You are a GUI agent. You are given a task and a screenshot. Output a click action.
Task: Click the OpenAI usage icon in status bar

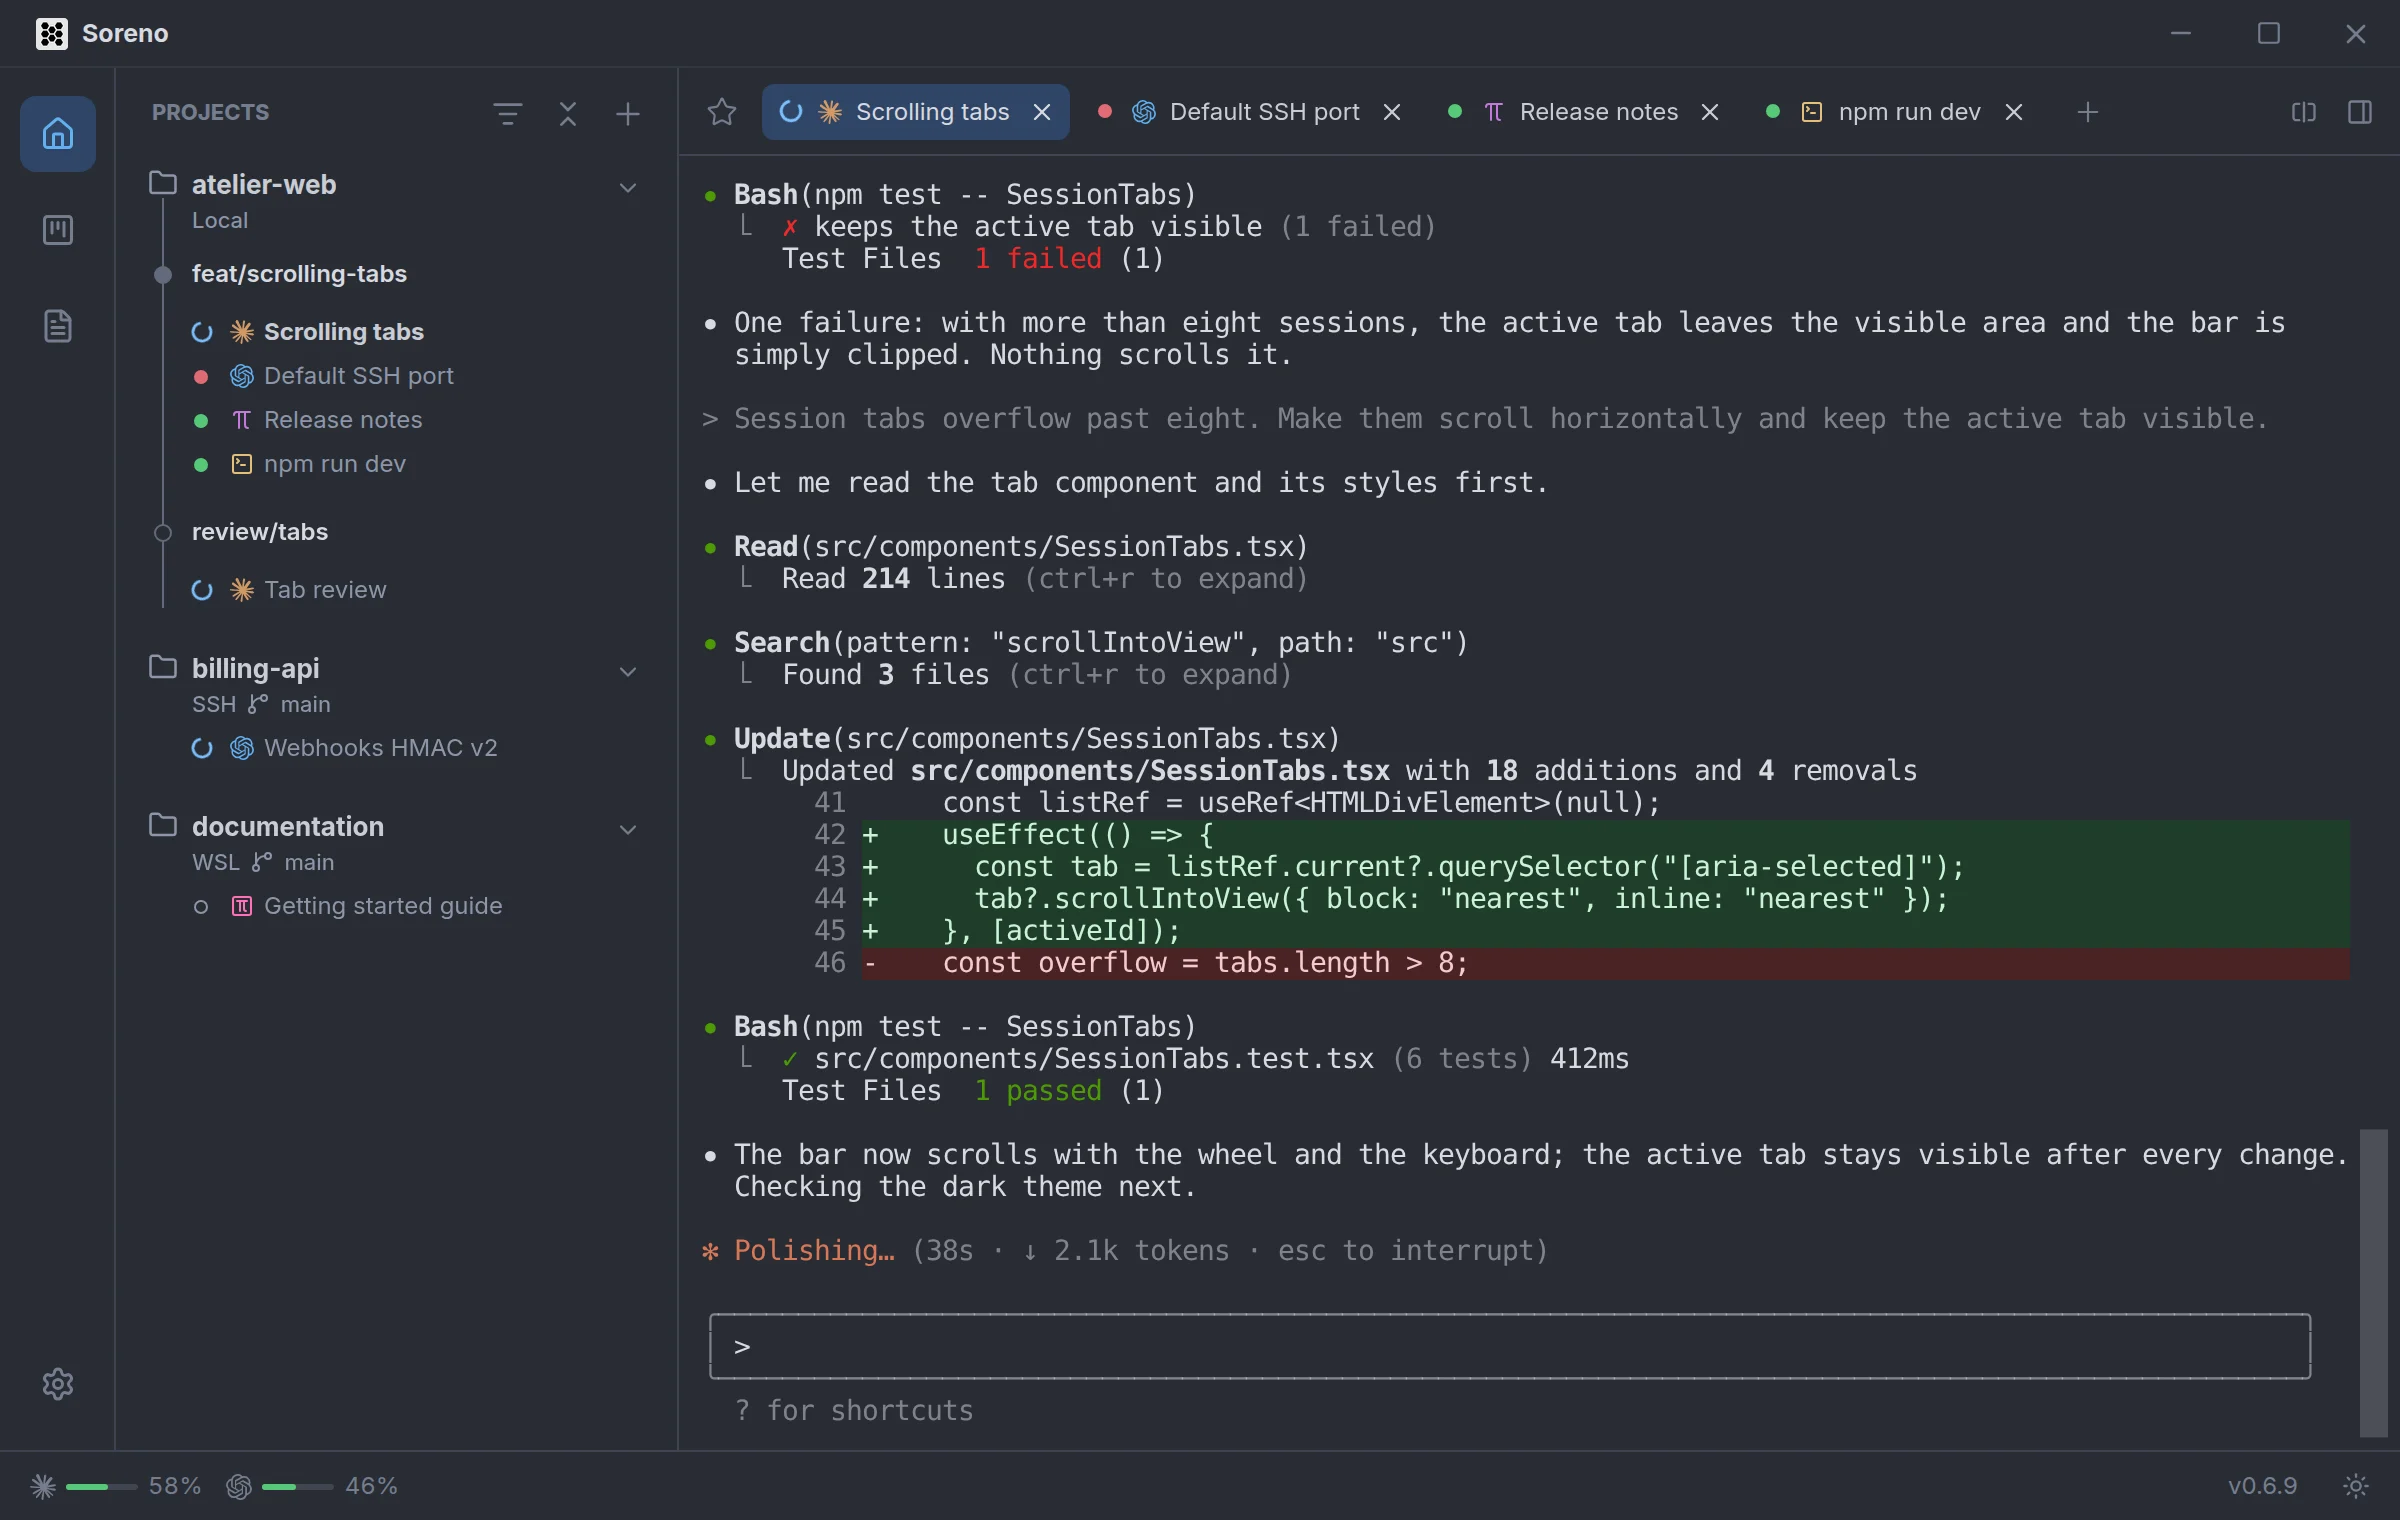pyautogui.click(x=239, y=1486)
